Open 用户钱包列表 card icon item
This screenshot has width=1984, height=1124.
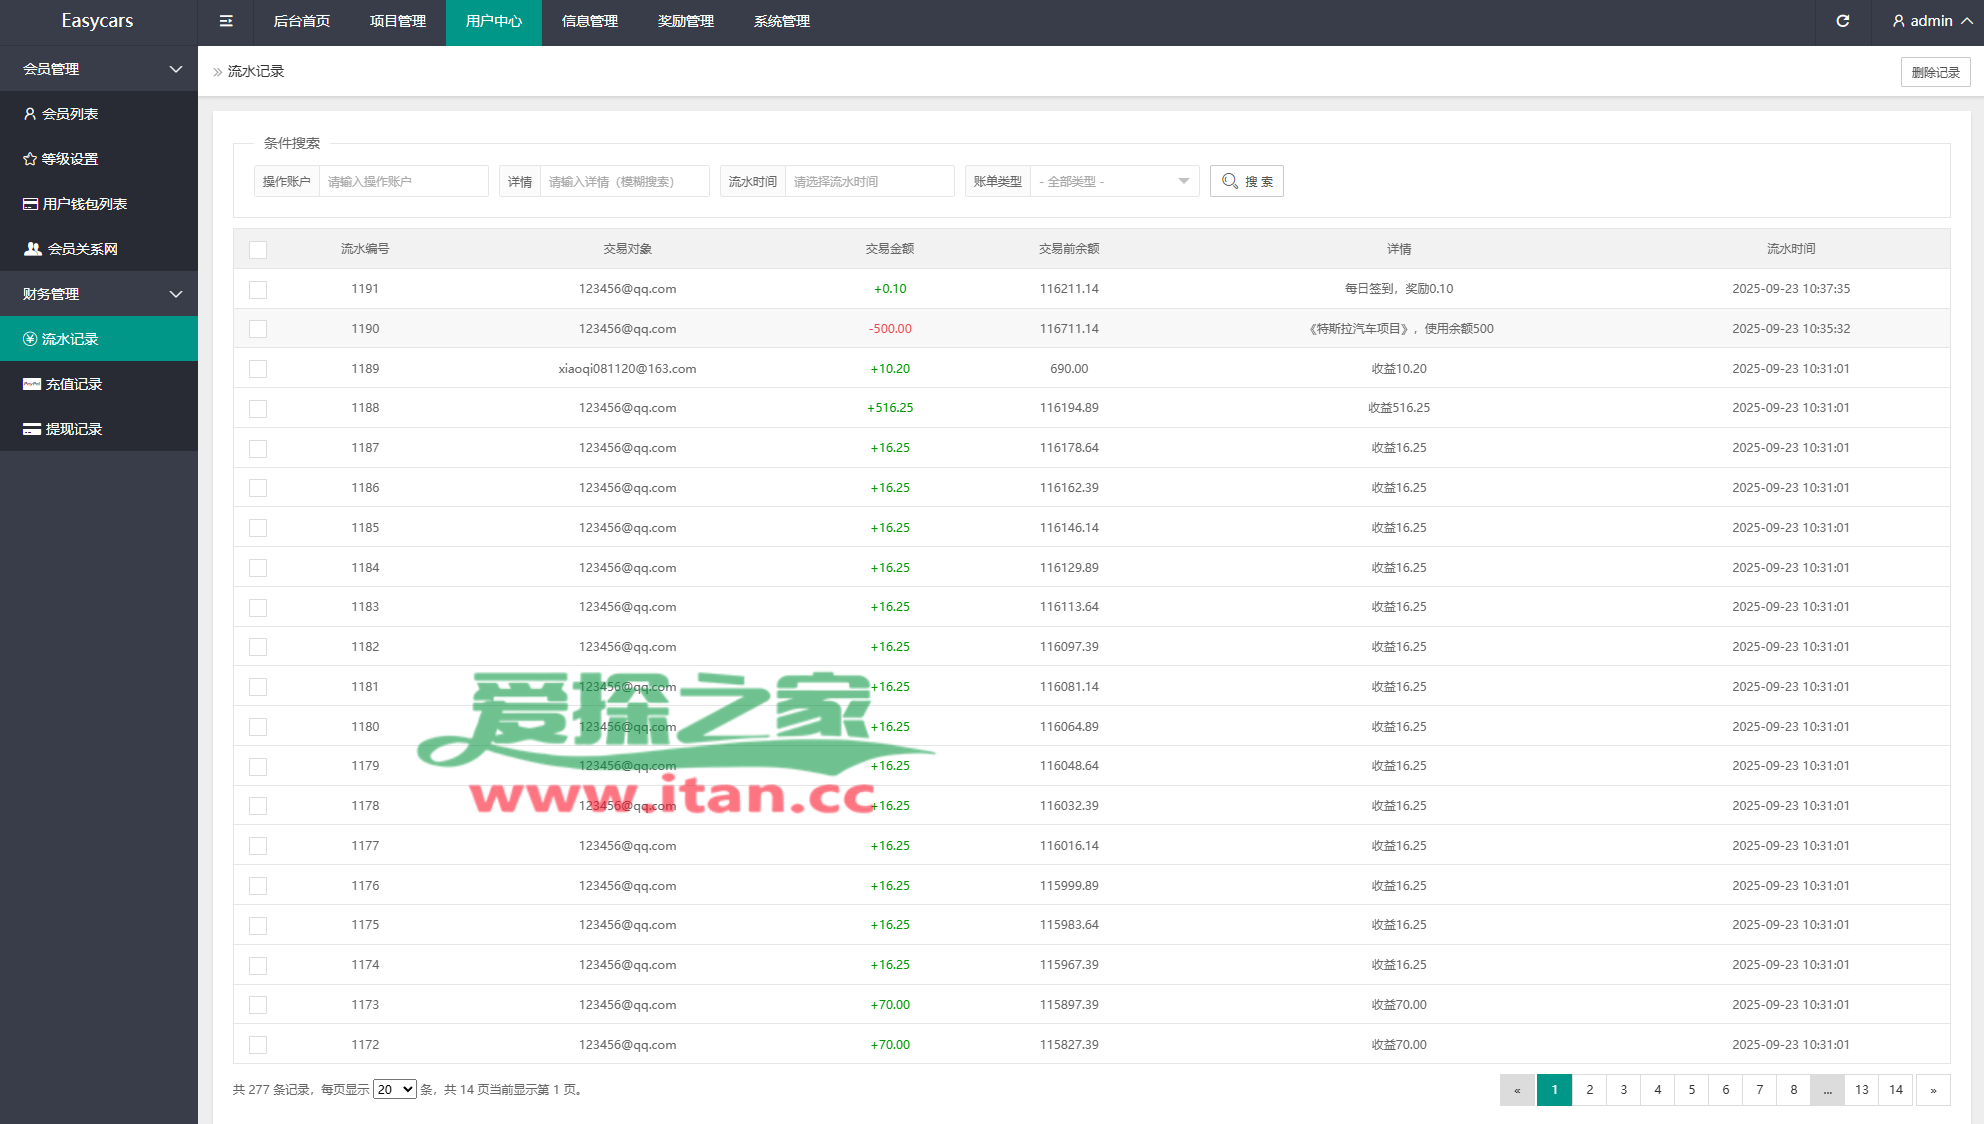pyautogui.click(x=84, y=204)
